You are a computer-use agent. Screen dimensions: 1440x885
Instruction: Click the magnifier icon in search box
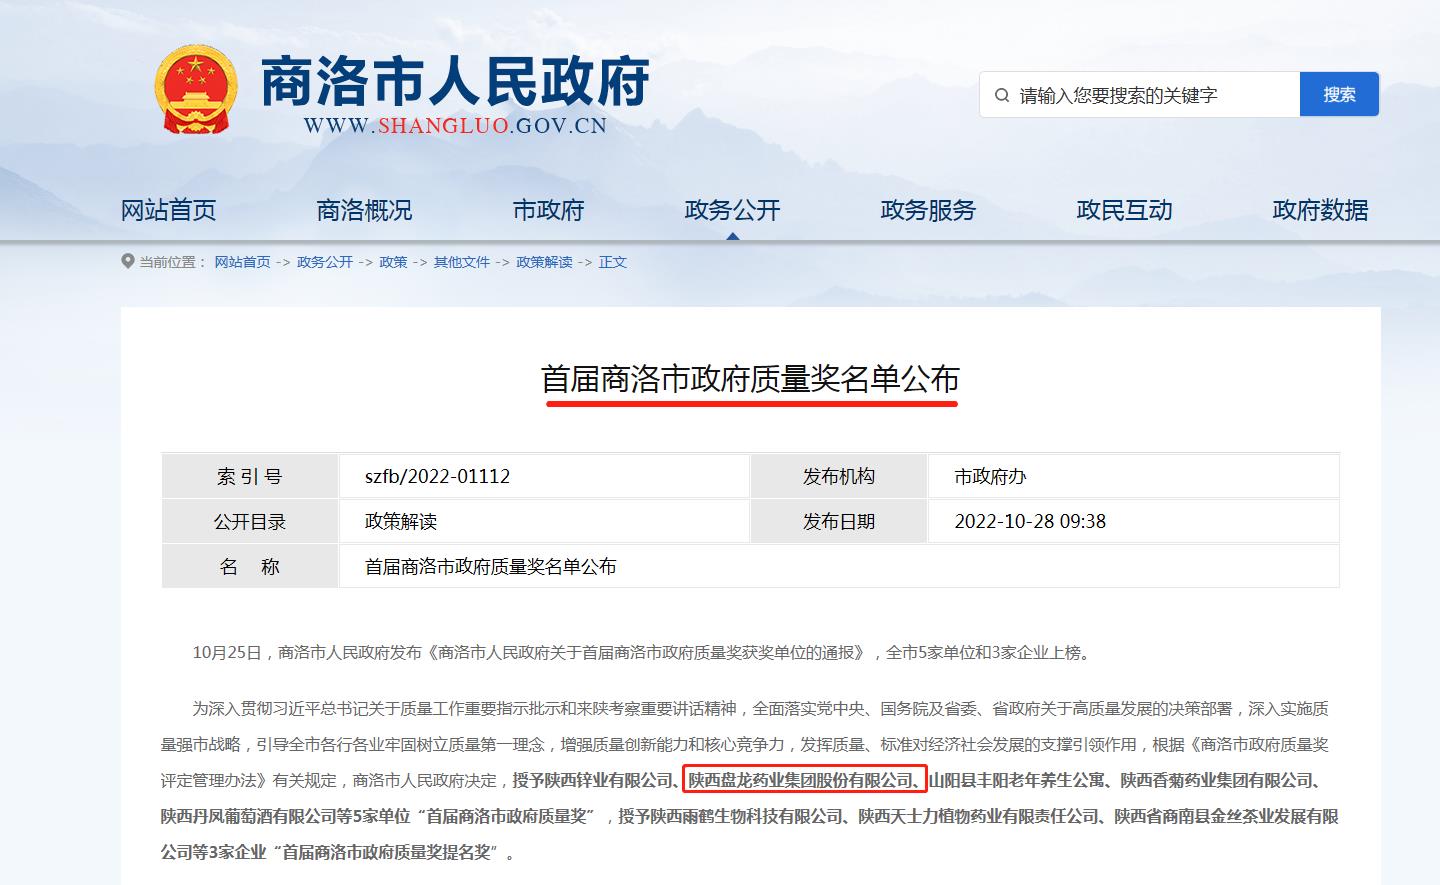(x=1000, y=94)
